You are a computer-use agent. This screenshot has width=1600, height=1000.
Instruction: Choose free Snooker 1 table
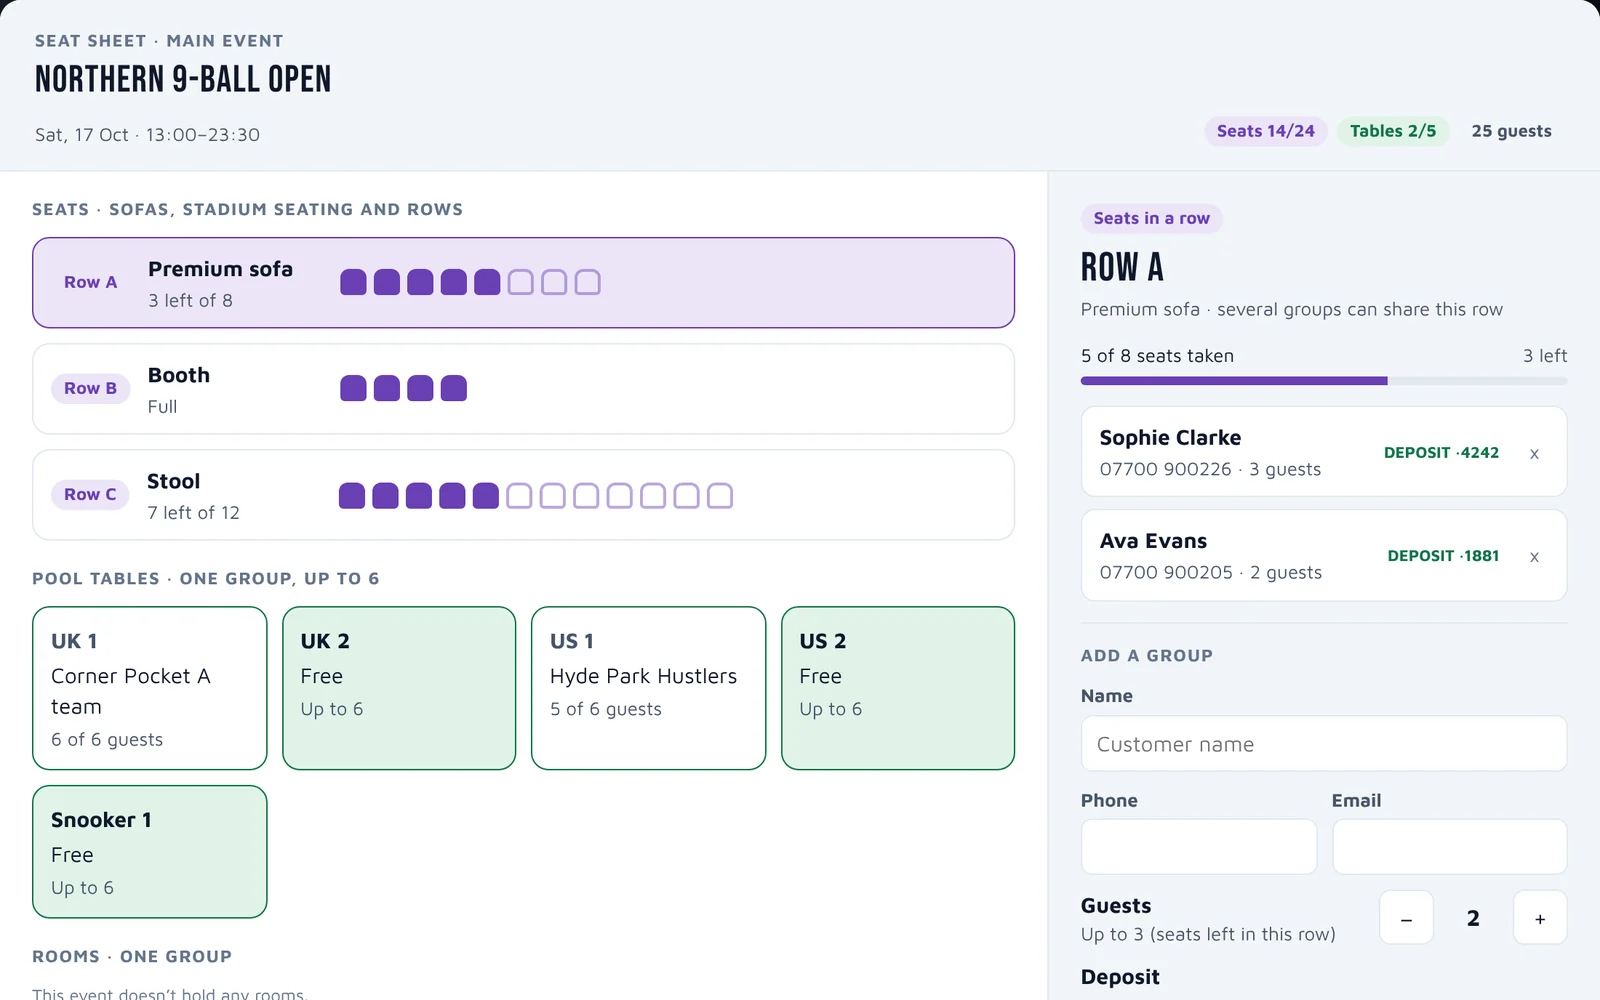pyautogui.click(x=150, y=852)
